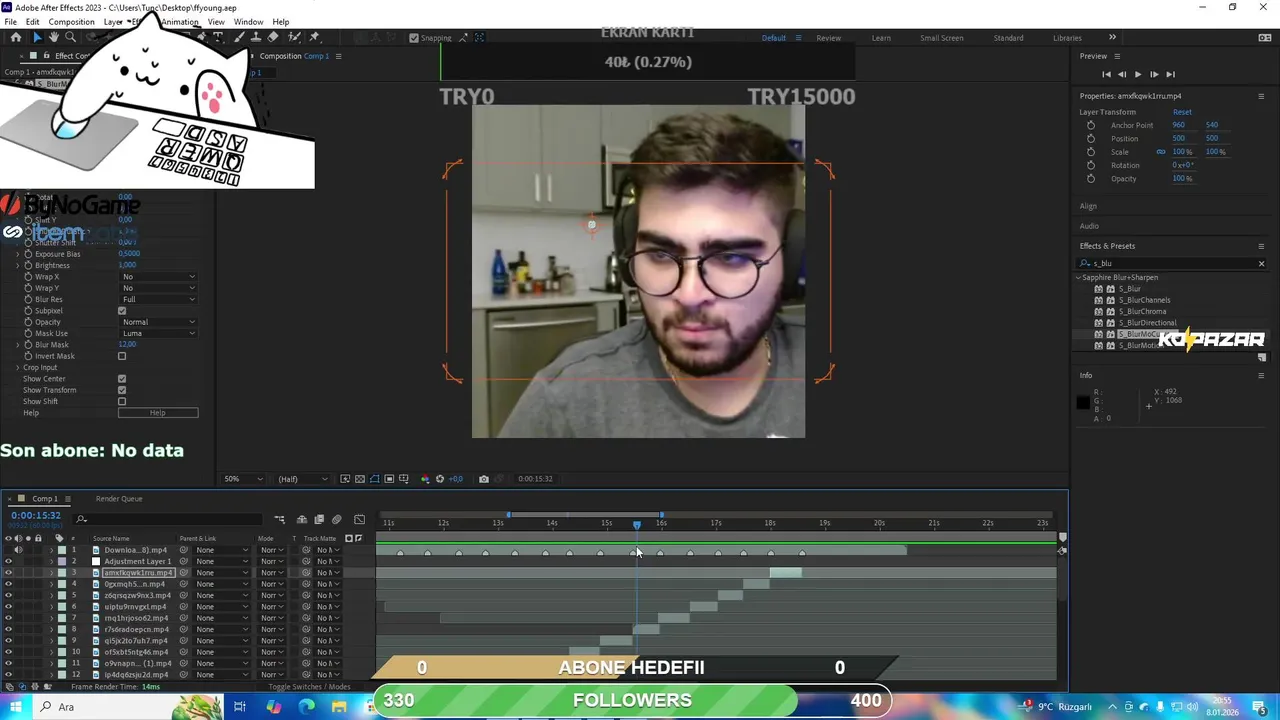The width and height of the screenshot is (1280, 720).
Task: Open the viewer magnification 50% dropdown
Action: 243,479
